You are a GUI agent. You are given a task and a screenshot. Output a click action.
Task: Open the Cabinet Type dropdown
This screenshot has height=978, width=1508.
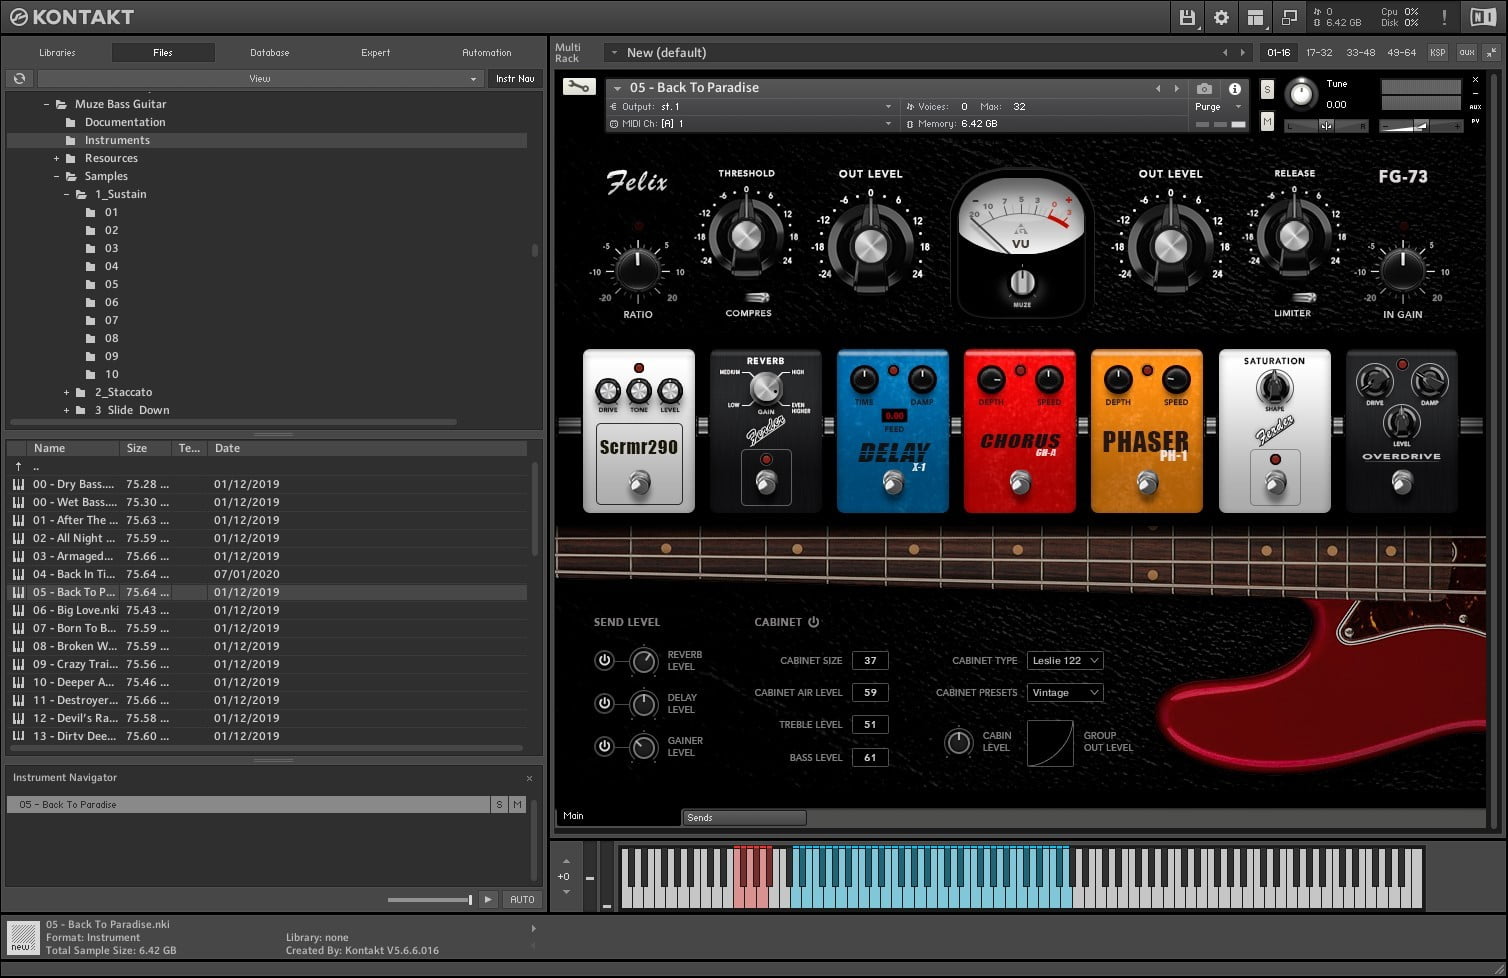(1065, 660)
